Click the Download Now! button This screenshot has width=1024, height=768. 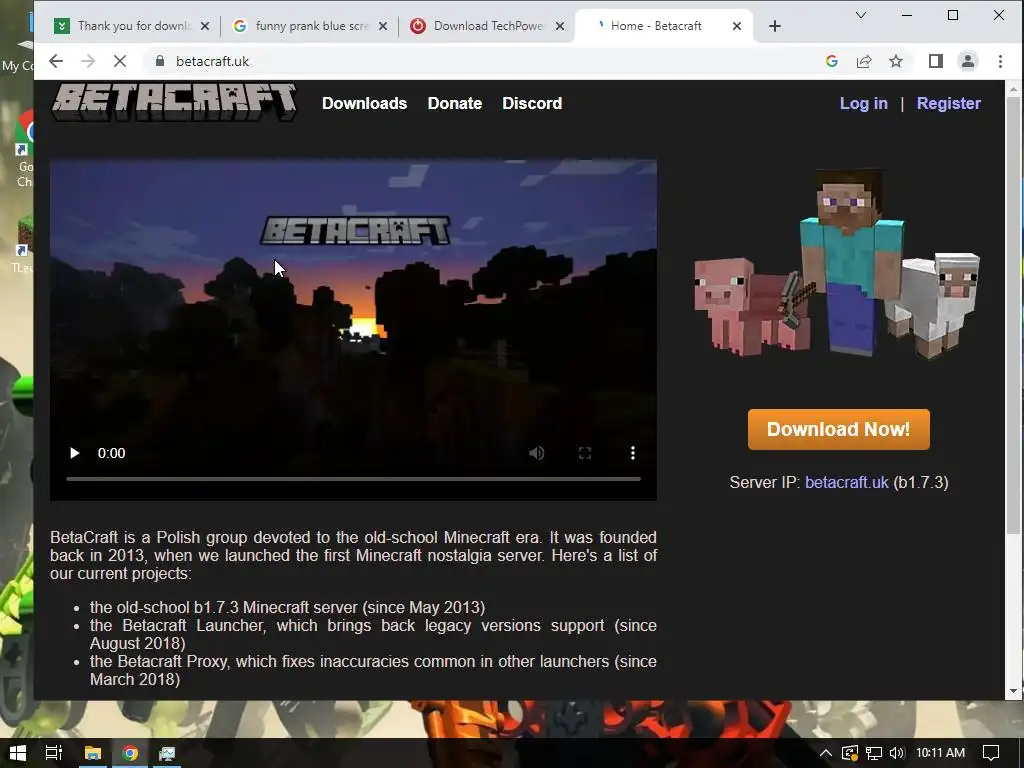point(839,429)
